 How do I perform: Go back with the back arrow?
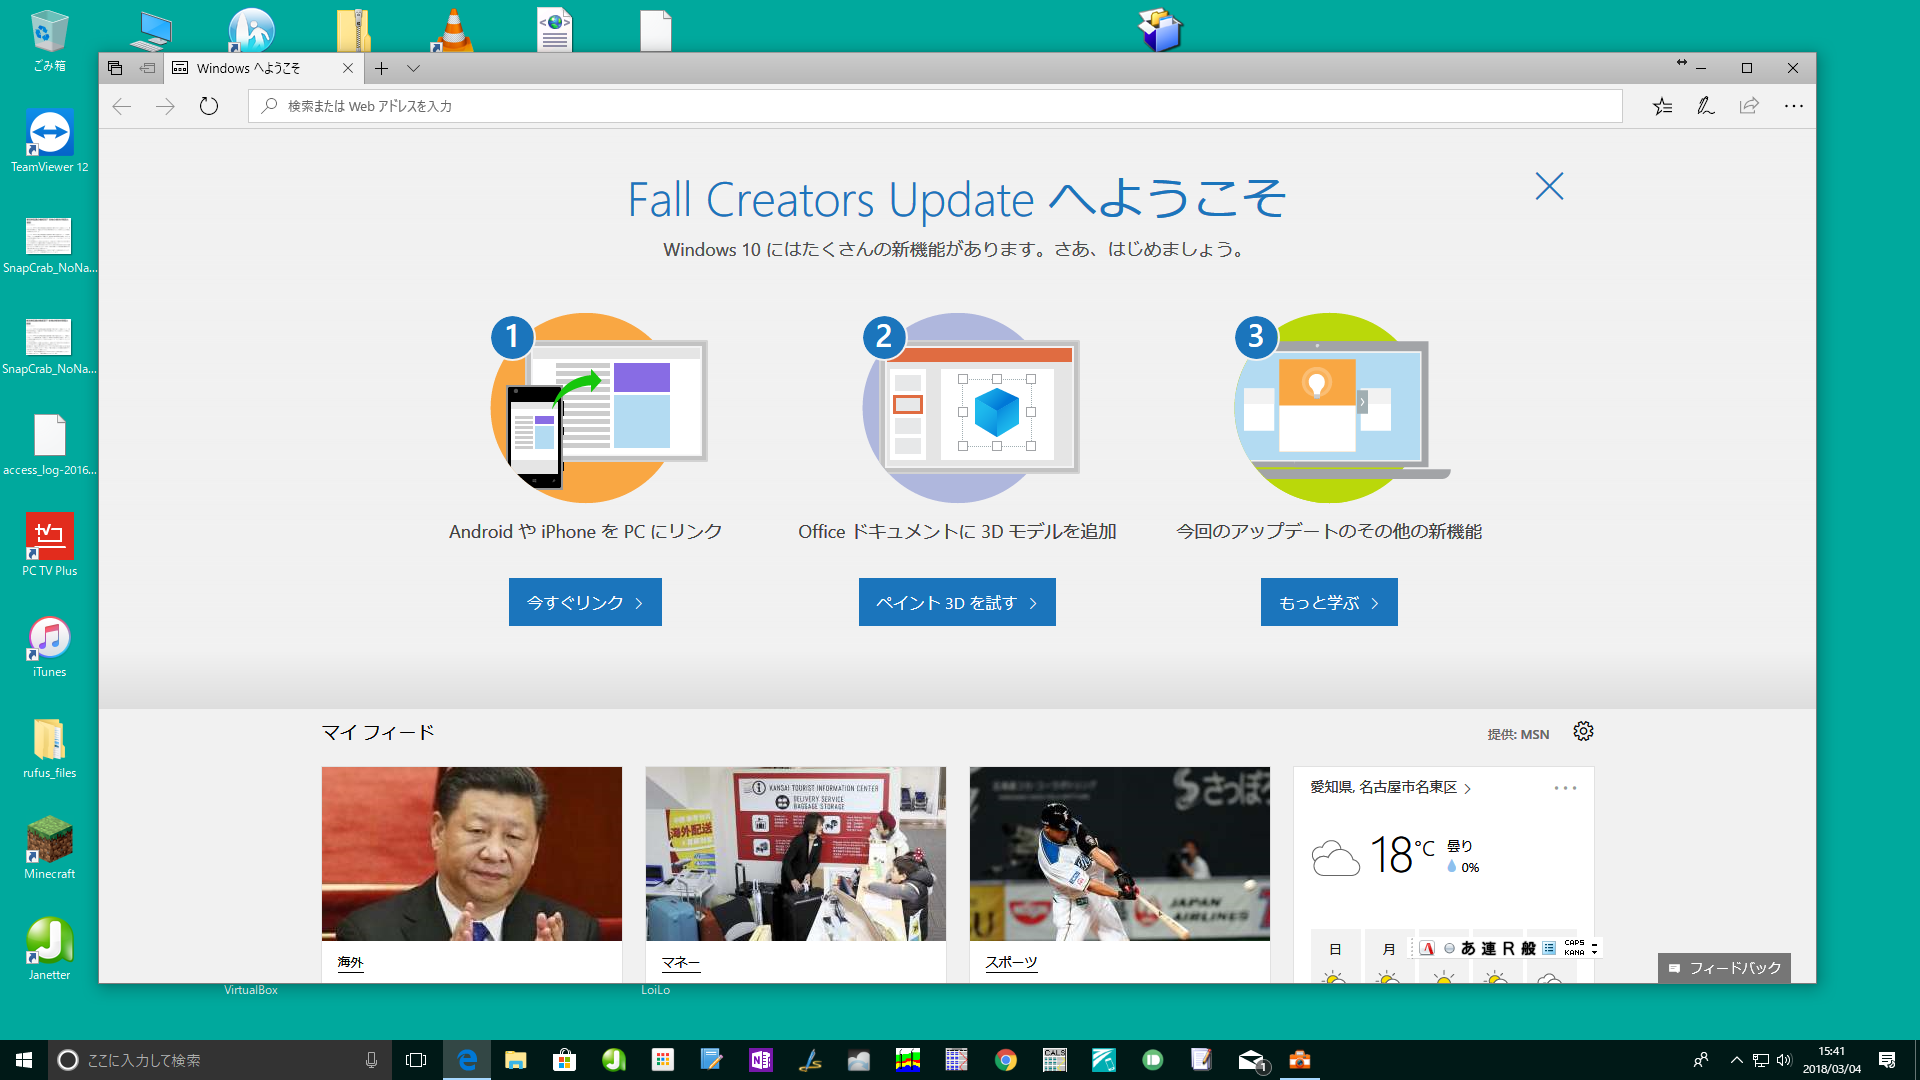[x=122, y=106]
